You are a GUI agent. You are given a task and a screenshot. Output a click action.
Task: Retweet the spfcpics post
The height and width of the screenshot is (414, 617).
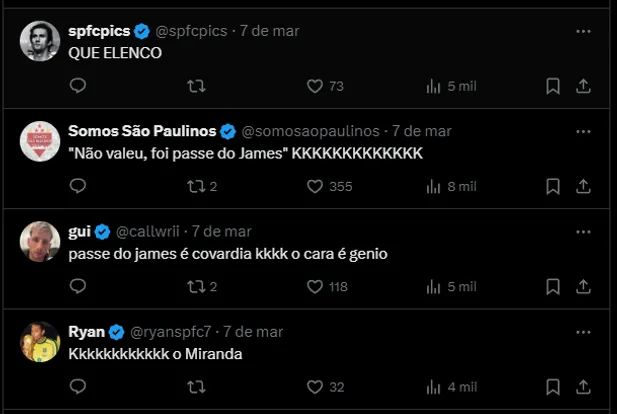[197, 87]
